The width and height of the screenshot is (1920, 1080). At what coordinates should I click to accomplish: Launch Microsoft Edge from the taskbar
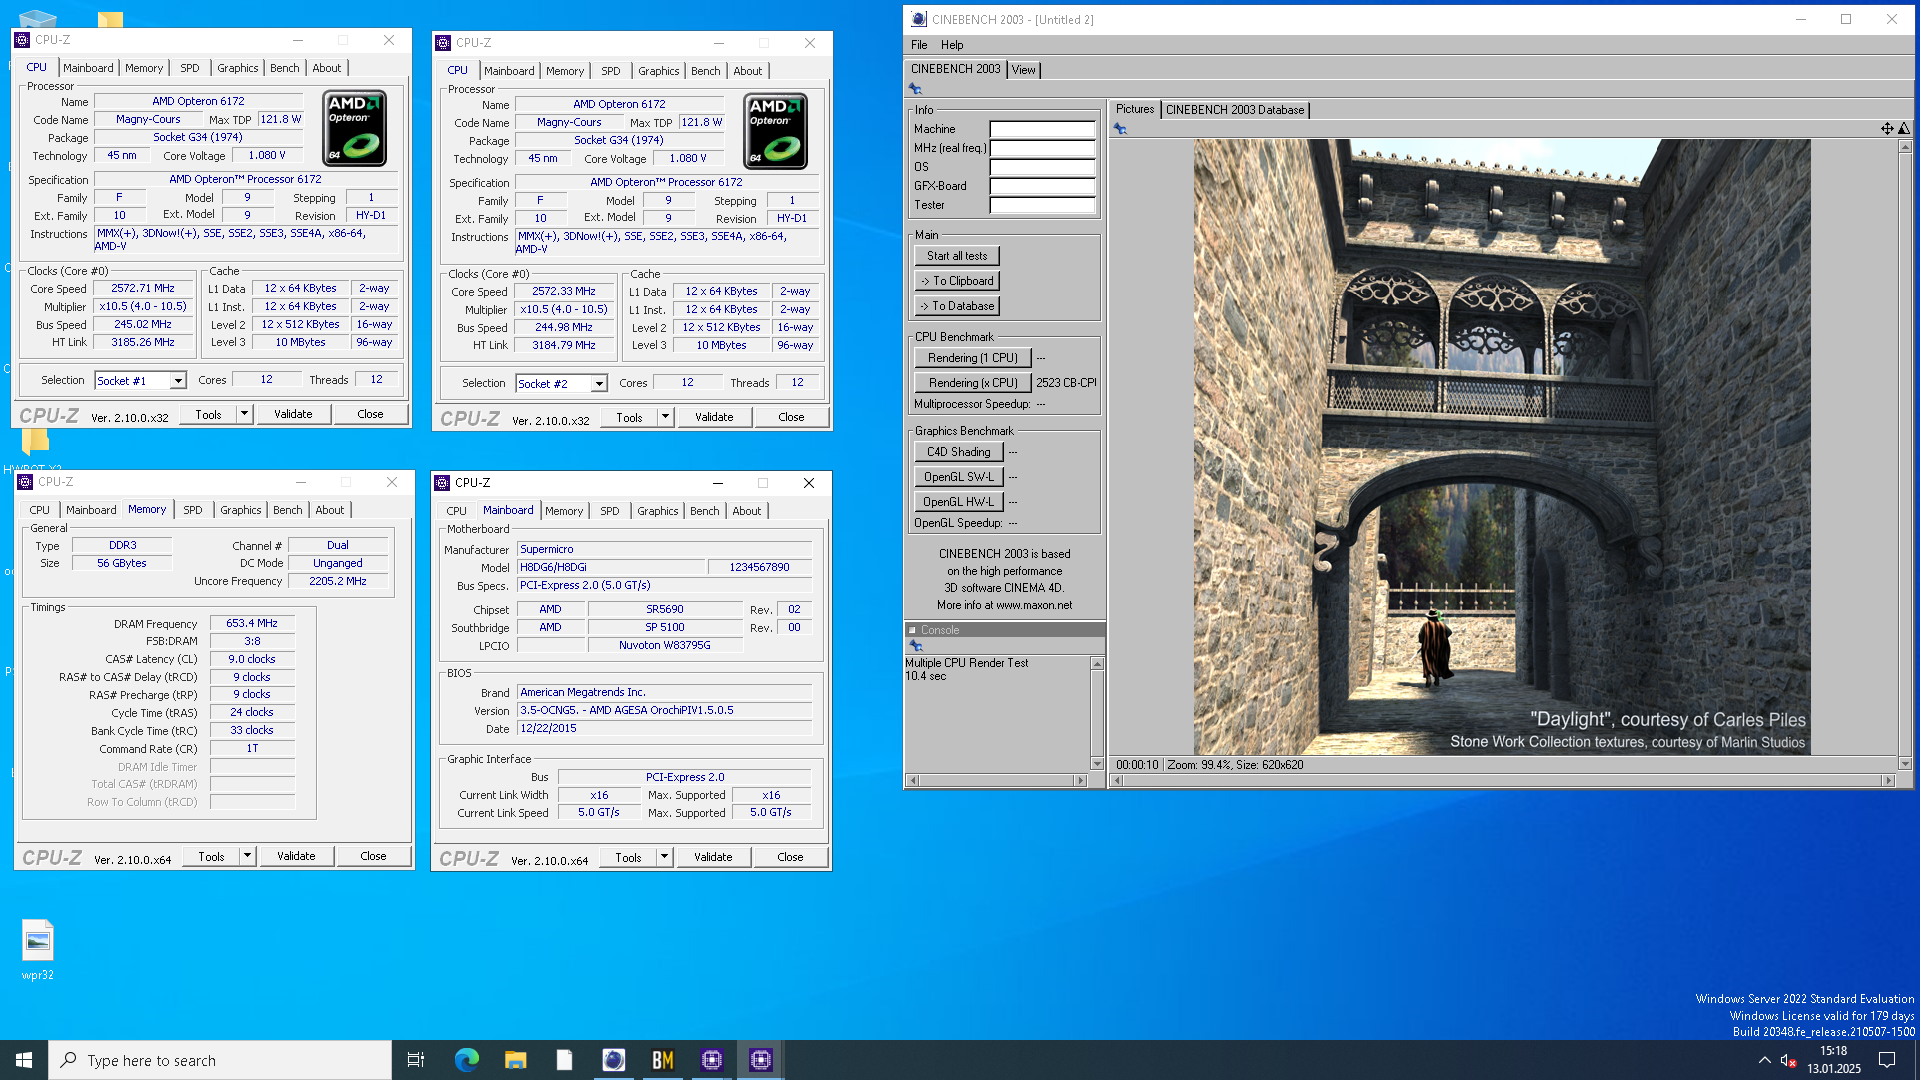click(x=467, y=1060)
